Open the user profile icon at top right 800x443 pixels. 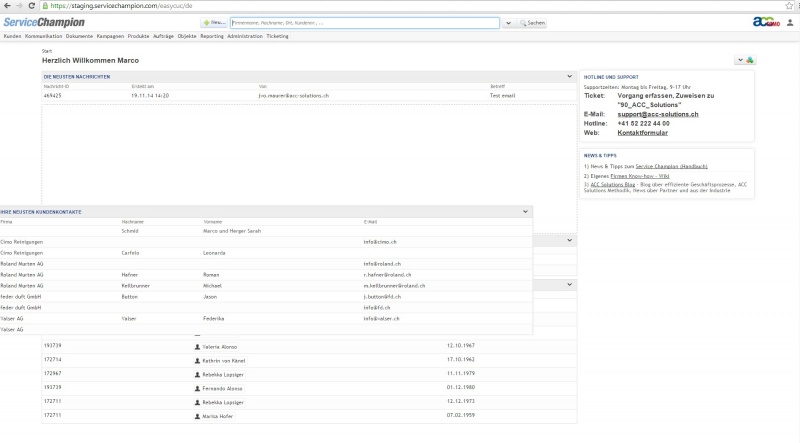click(x=790, y=22)
